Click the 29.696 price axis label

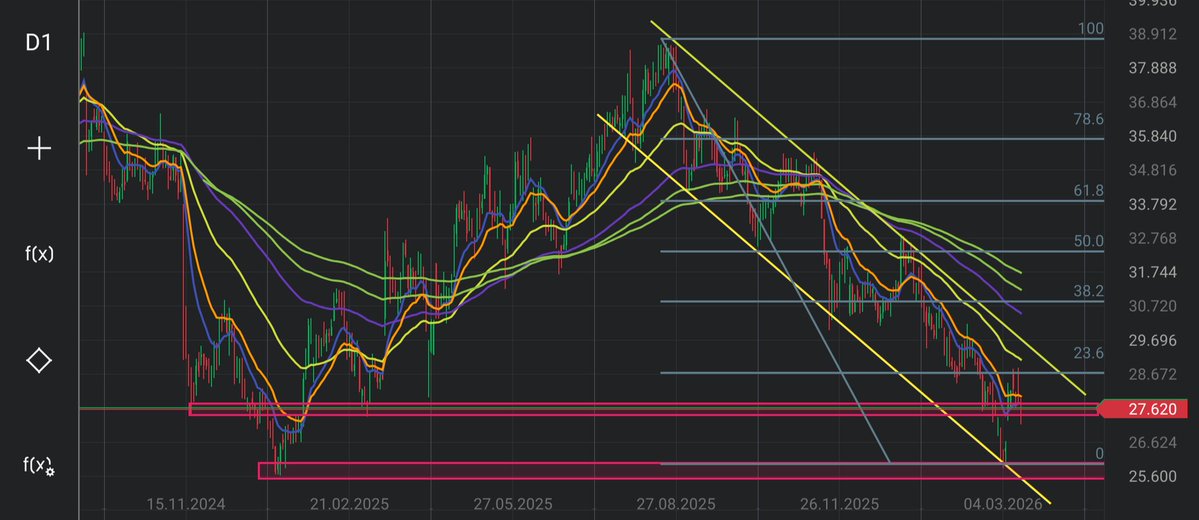click(1152, 340)
